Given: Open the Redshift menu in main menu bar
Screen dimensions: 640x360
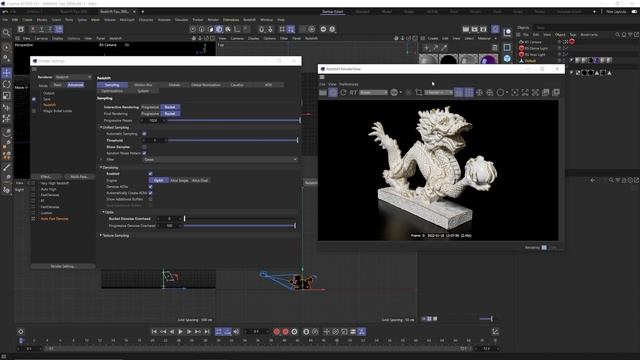Looking at the screenshot, I should (249, 20).
